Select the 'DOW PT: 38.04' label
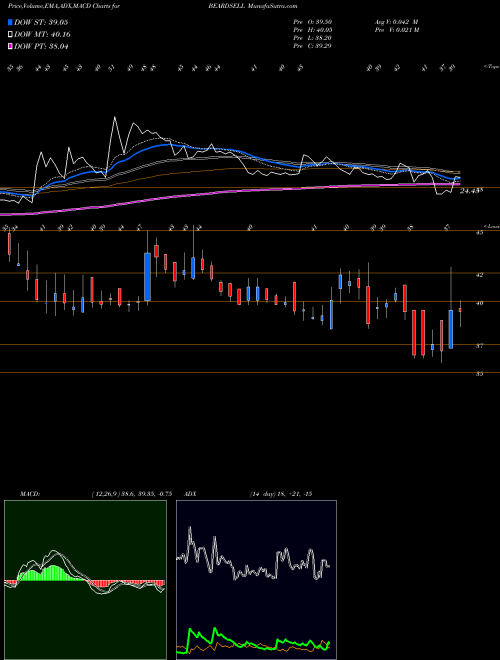The width and height of the screenshot is (500, 660). click(x=41, y=47)
